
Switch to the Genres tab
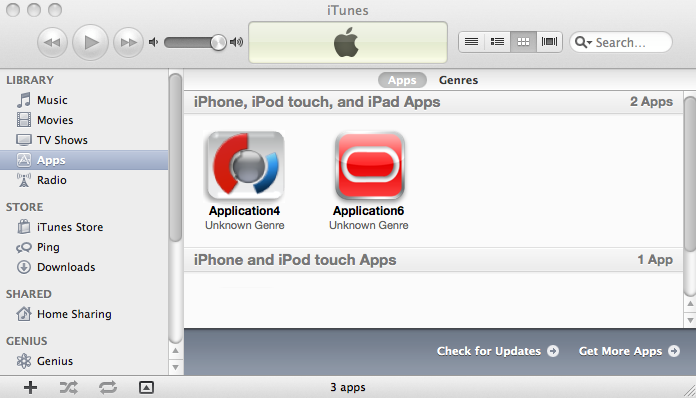coord(459,80)
